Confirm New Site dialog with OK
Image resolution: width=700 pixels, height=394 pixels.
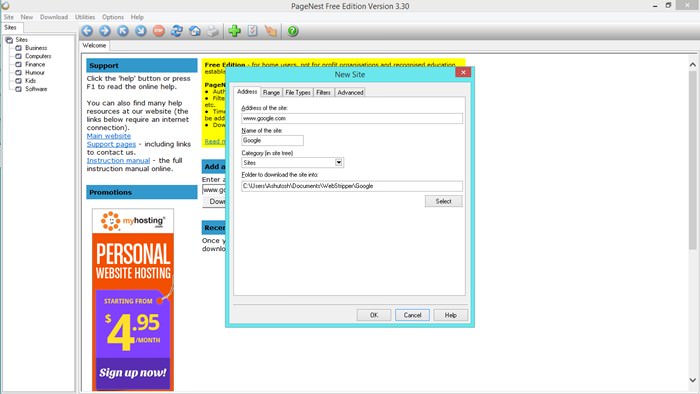[x=374, y=315]
